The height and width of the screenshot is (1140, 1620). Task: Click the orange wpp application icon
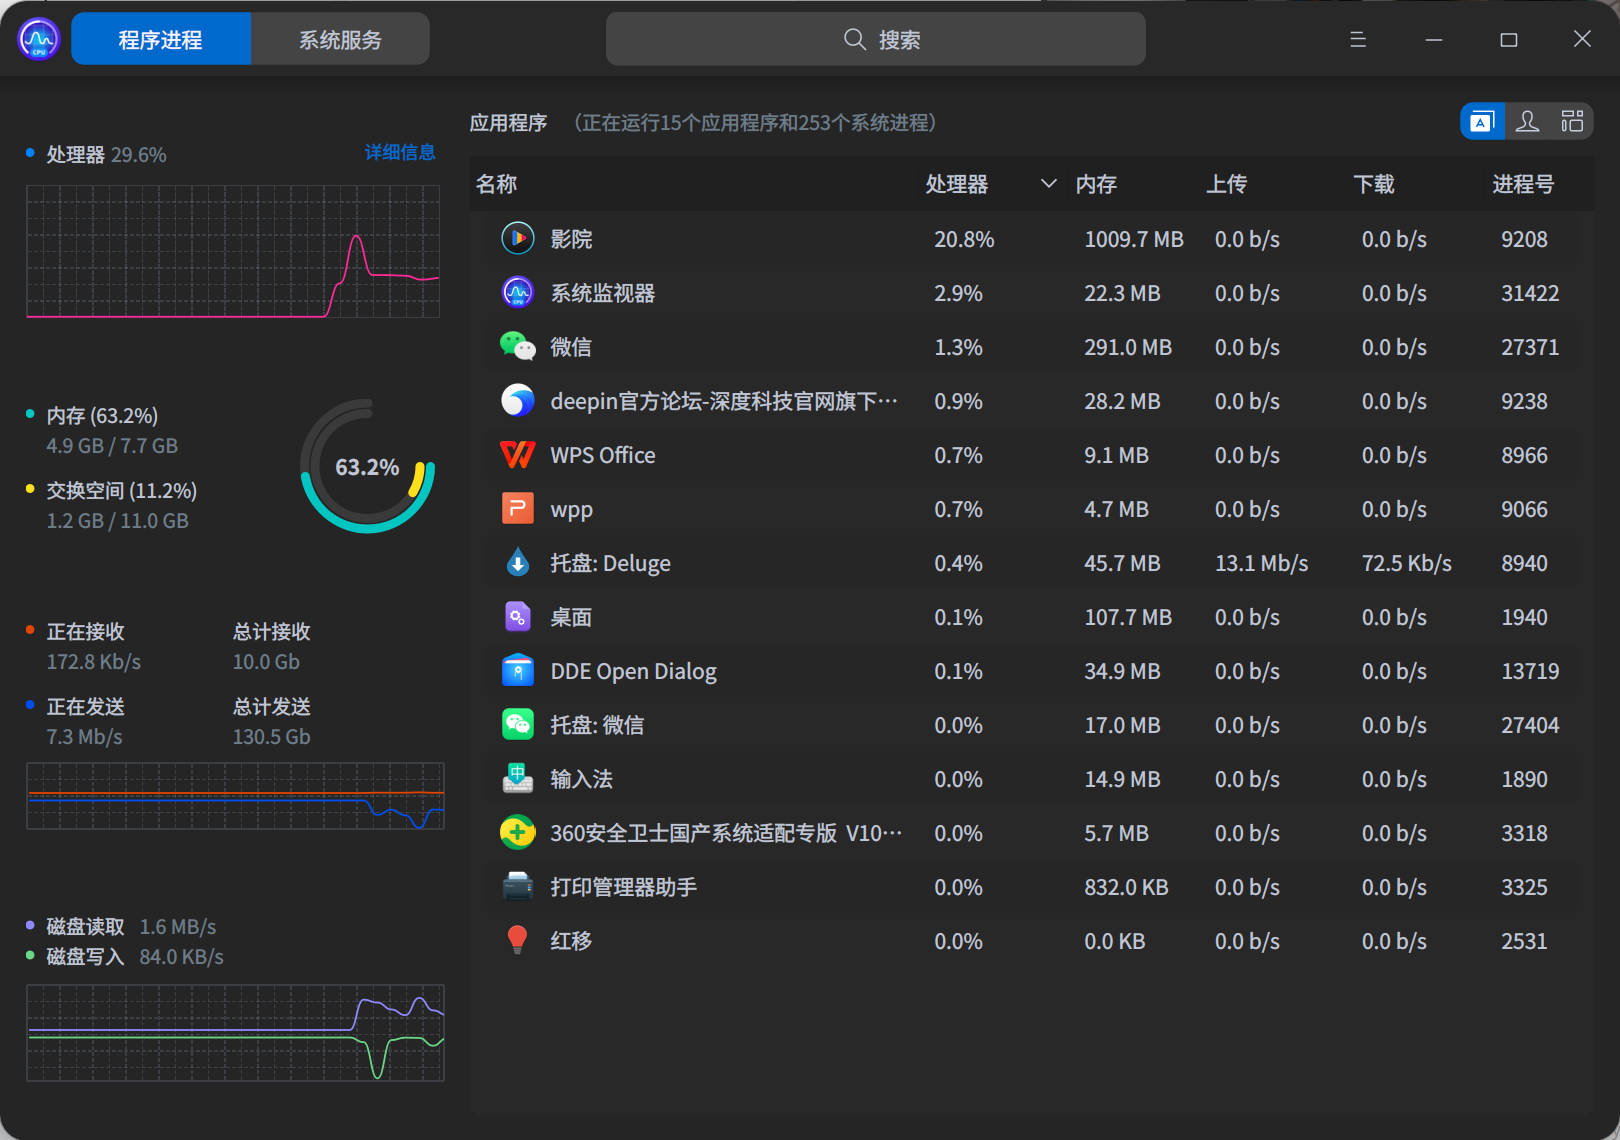pos(517,509)
